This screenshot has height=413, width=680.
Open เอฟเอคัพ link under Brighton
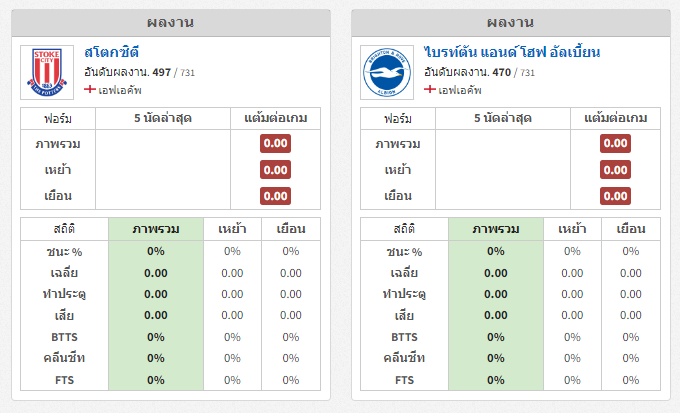(459, 90)
